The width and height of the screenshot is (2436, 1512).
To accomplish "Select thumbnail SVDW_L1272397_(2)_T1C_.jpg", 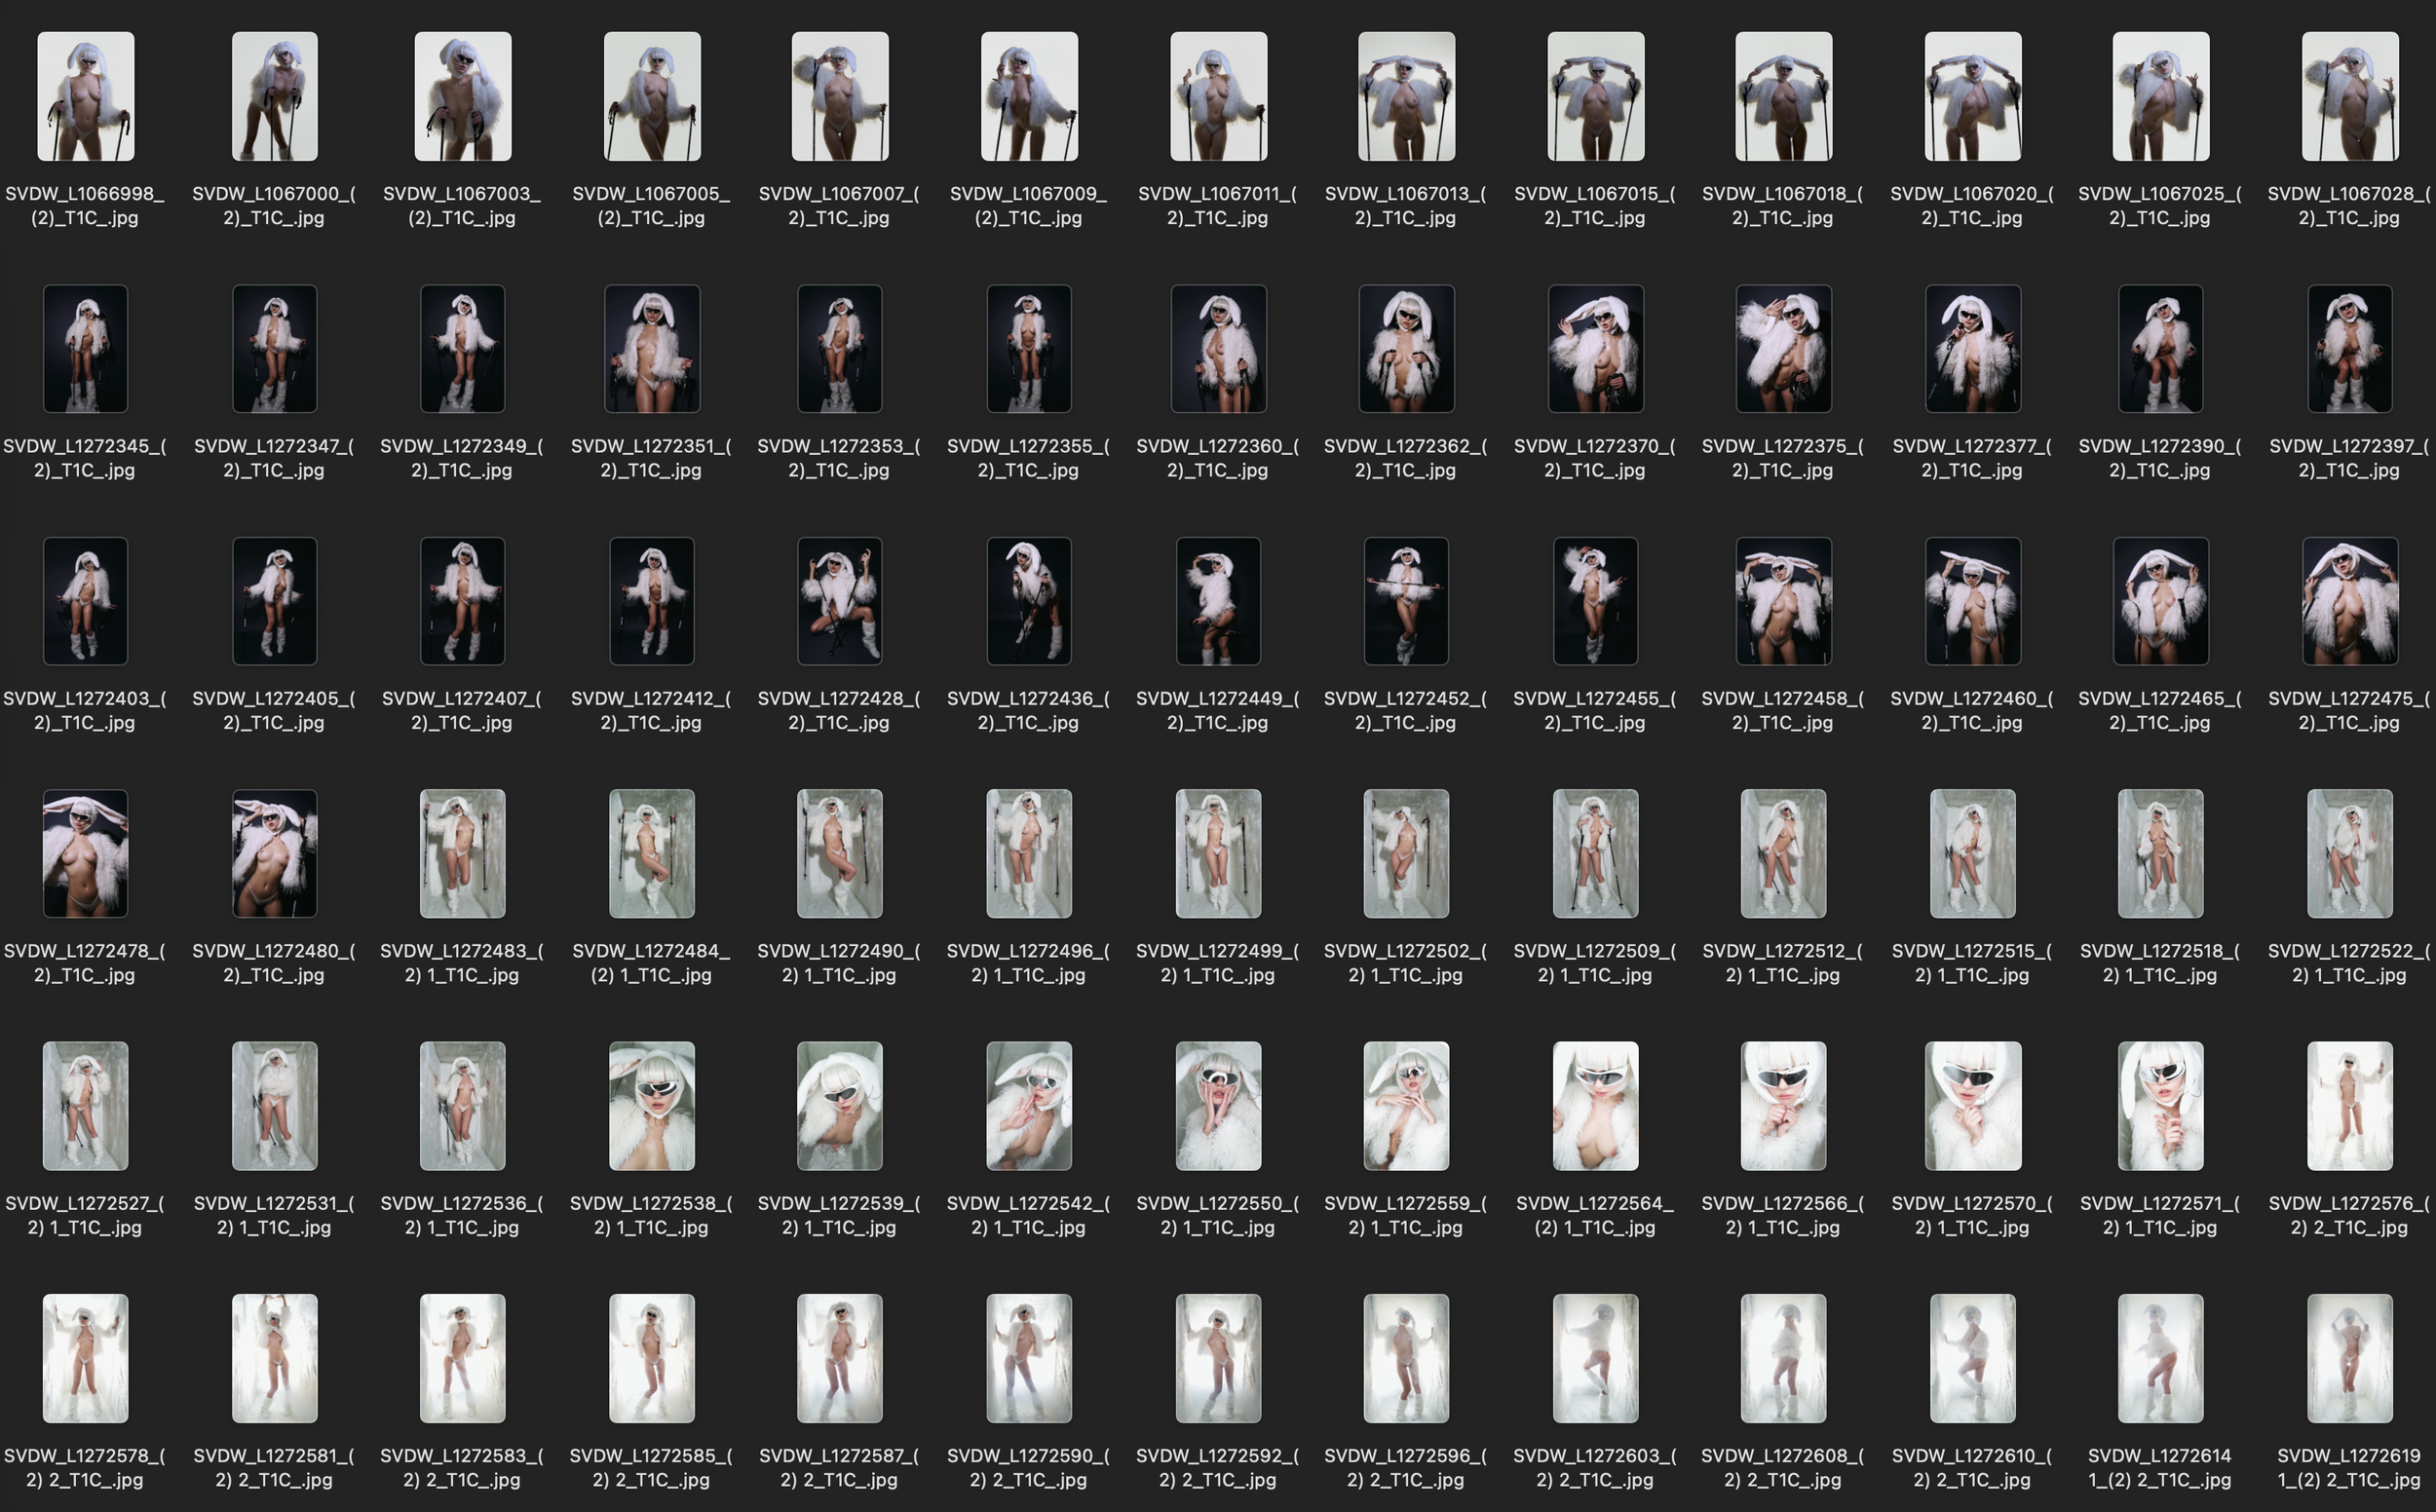I will (x=2349, y=348).
